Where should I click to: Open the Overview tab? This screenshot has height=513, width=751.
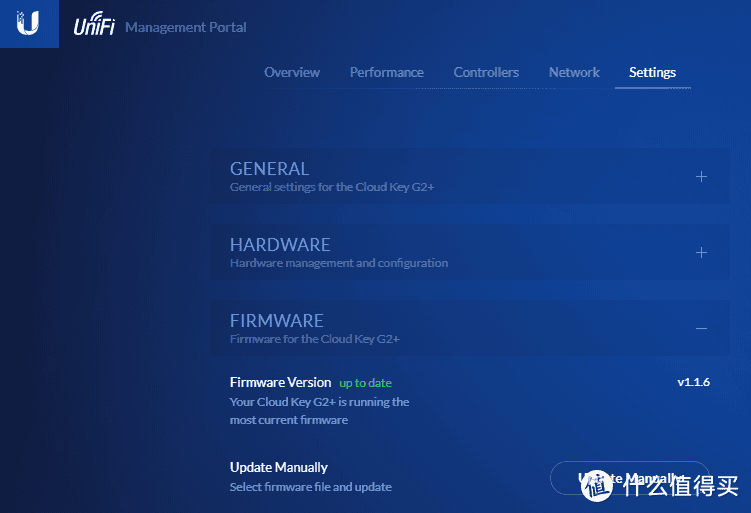(x=292, y=72)
